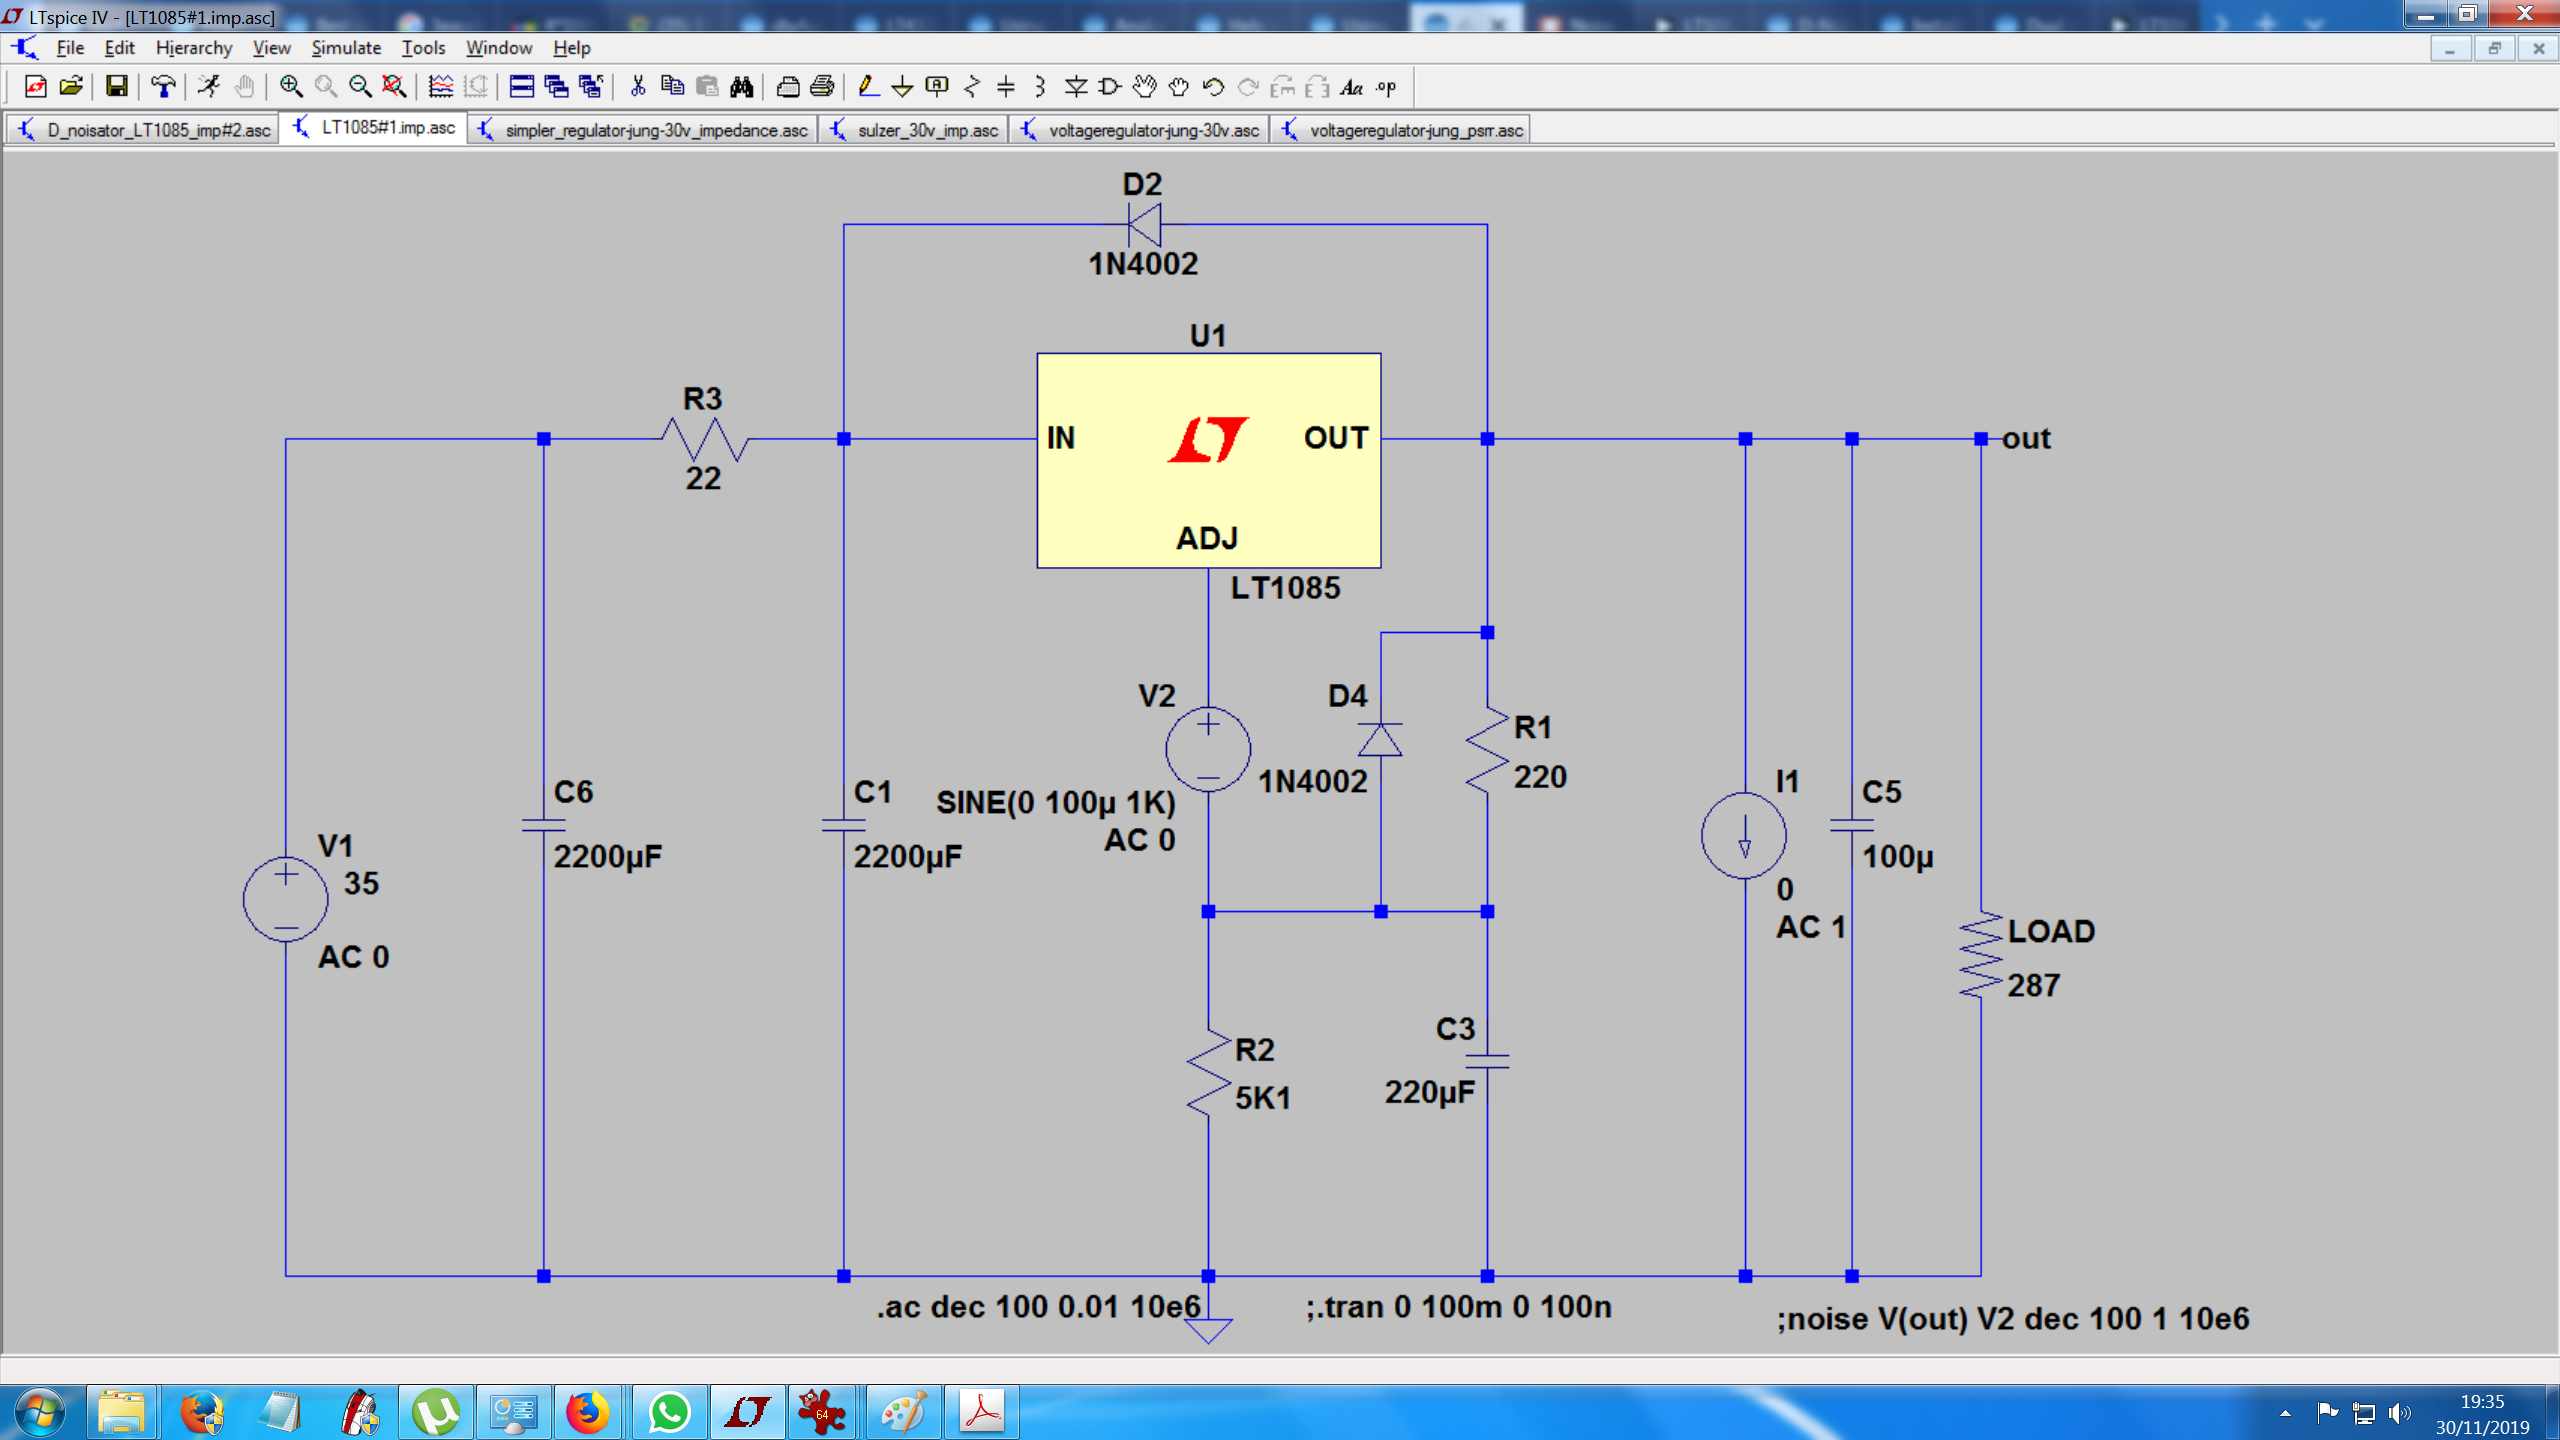Click the 'SINE(0 100µ 1K)' value of V2
2560x1440 pixels.
tap(1056, 802)
